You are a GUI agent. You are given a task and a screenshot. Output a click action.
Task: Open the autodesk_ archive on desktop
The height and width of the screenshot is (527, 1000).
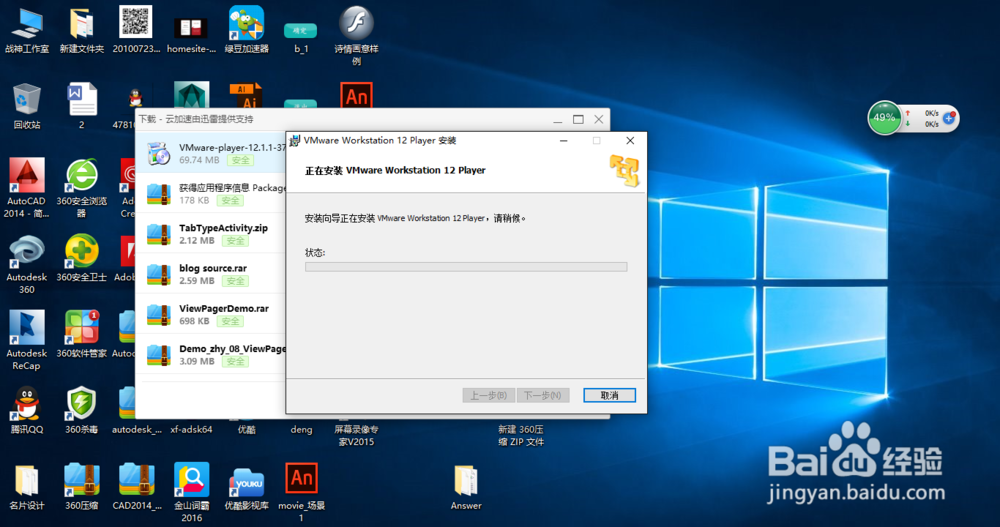pyautogui.click(x=136, y=410)
